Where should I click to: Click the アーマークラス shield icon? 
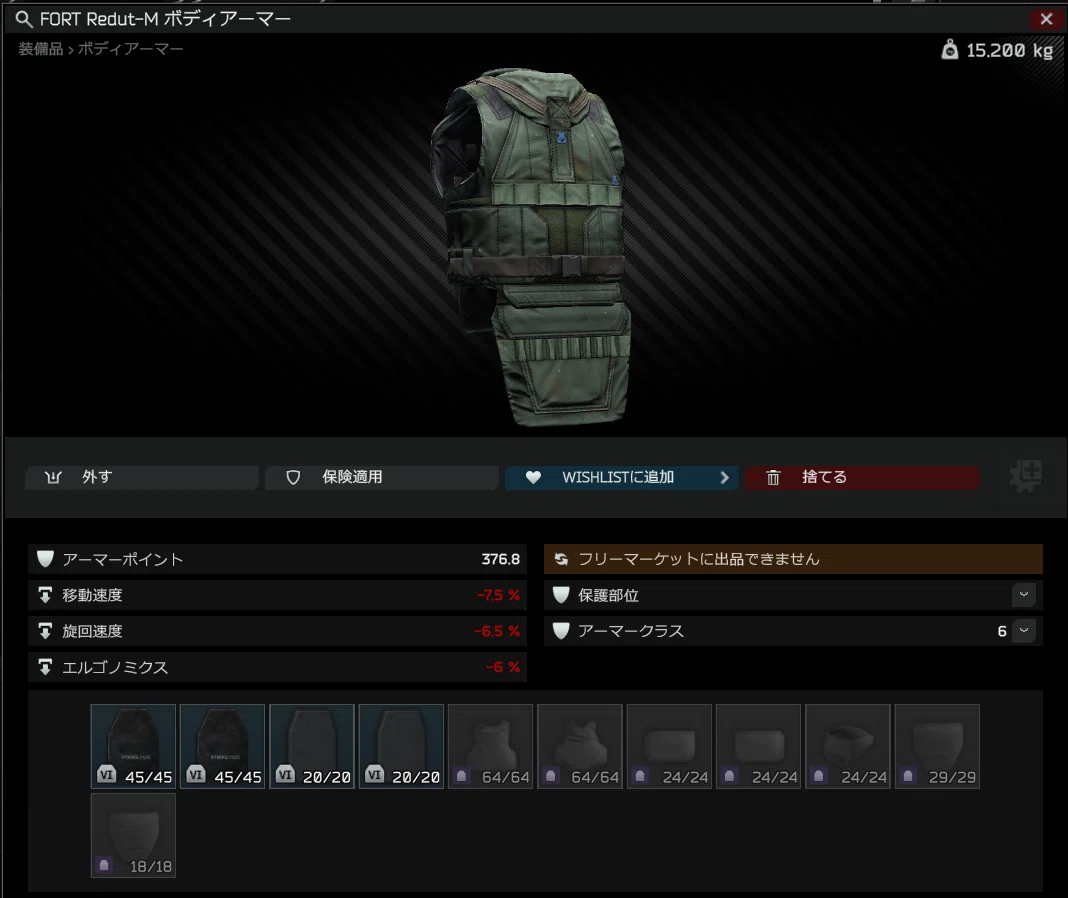tap(561, 631)
